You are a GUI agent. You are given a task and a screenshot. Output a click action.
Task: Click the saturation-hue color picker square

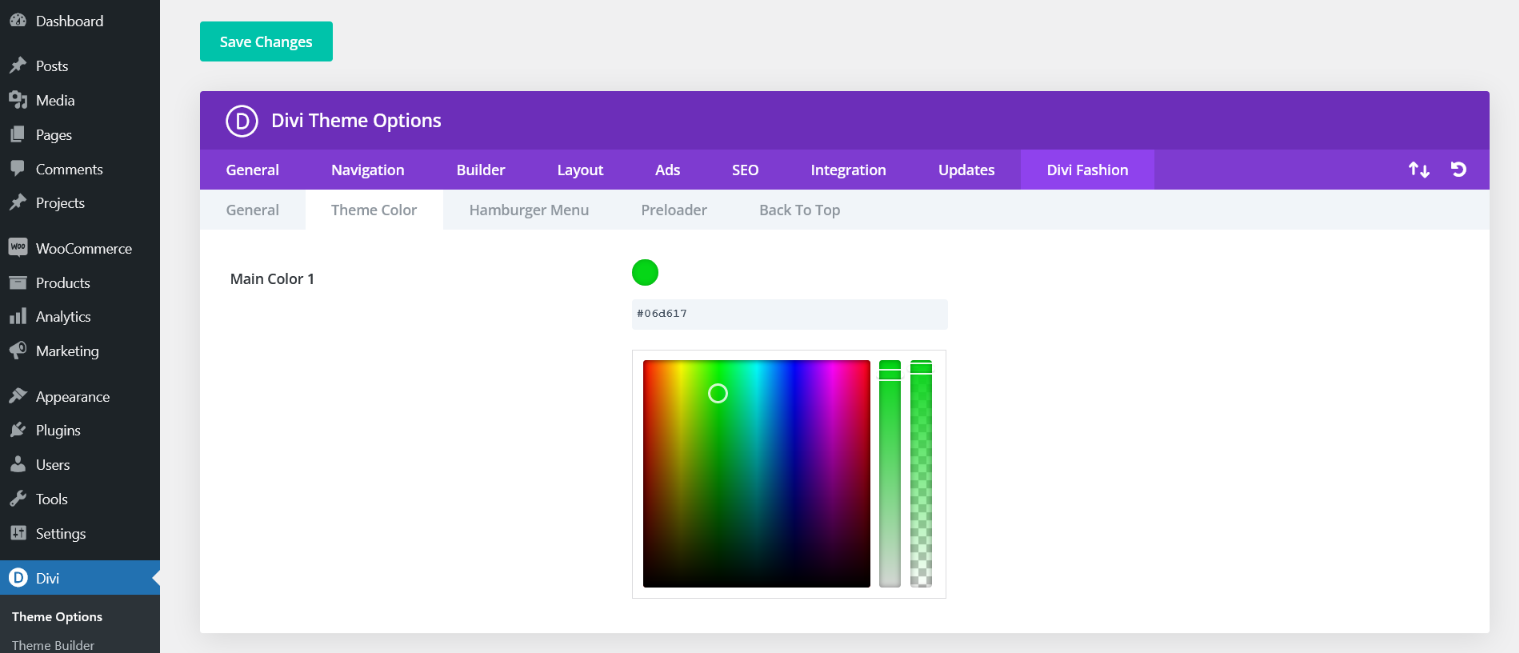pyautogui.click(x=757, y=473)
